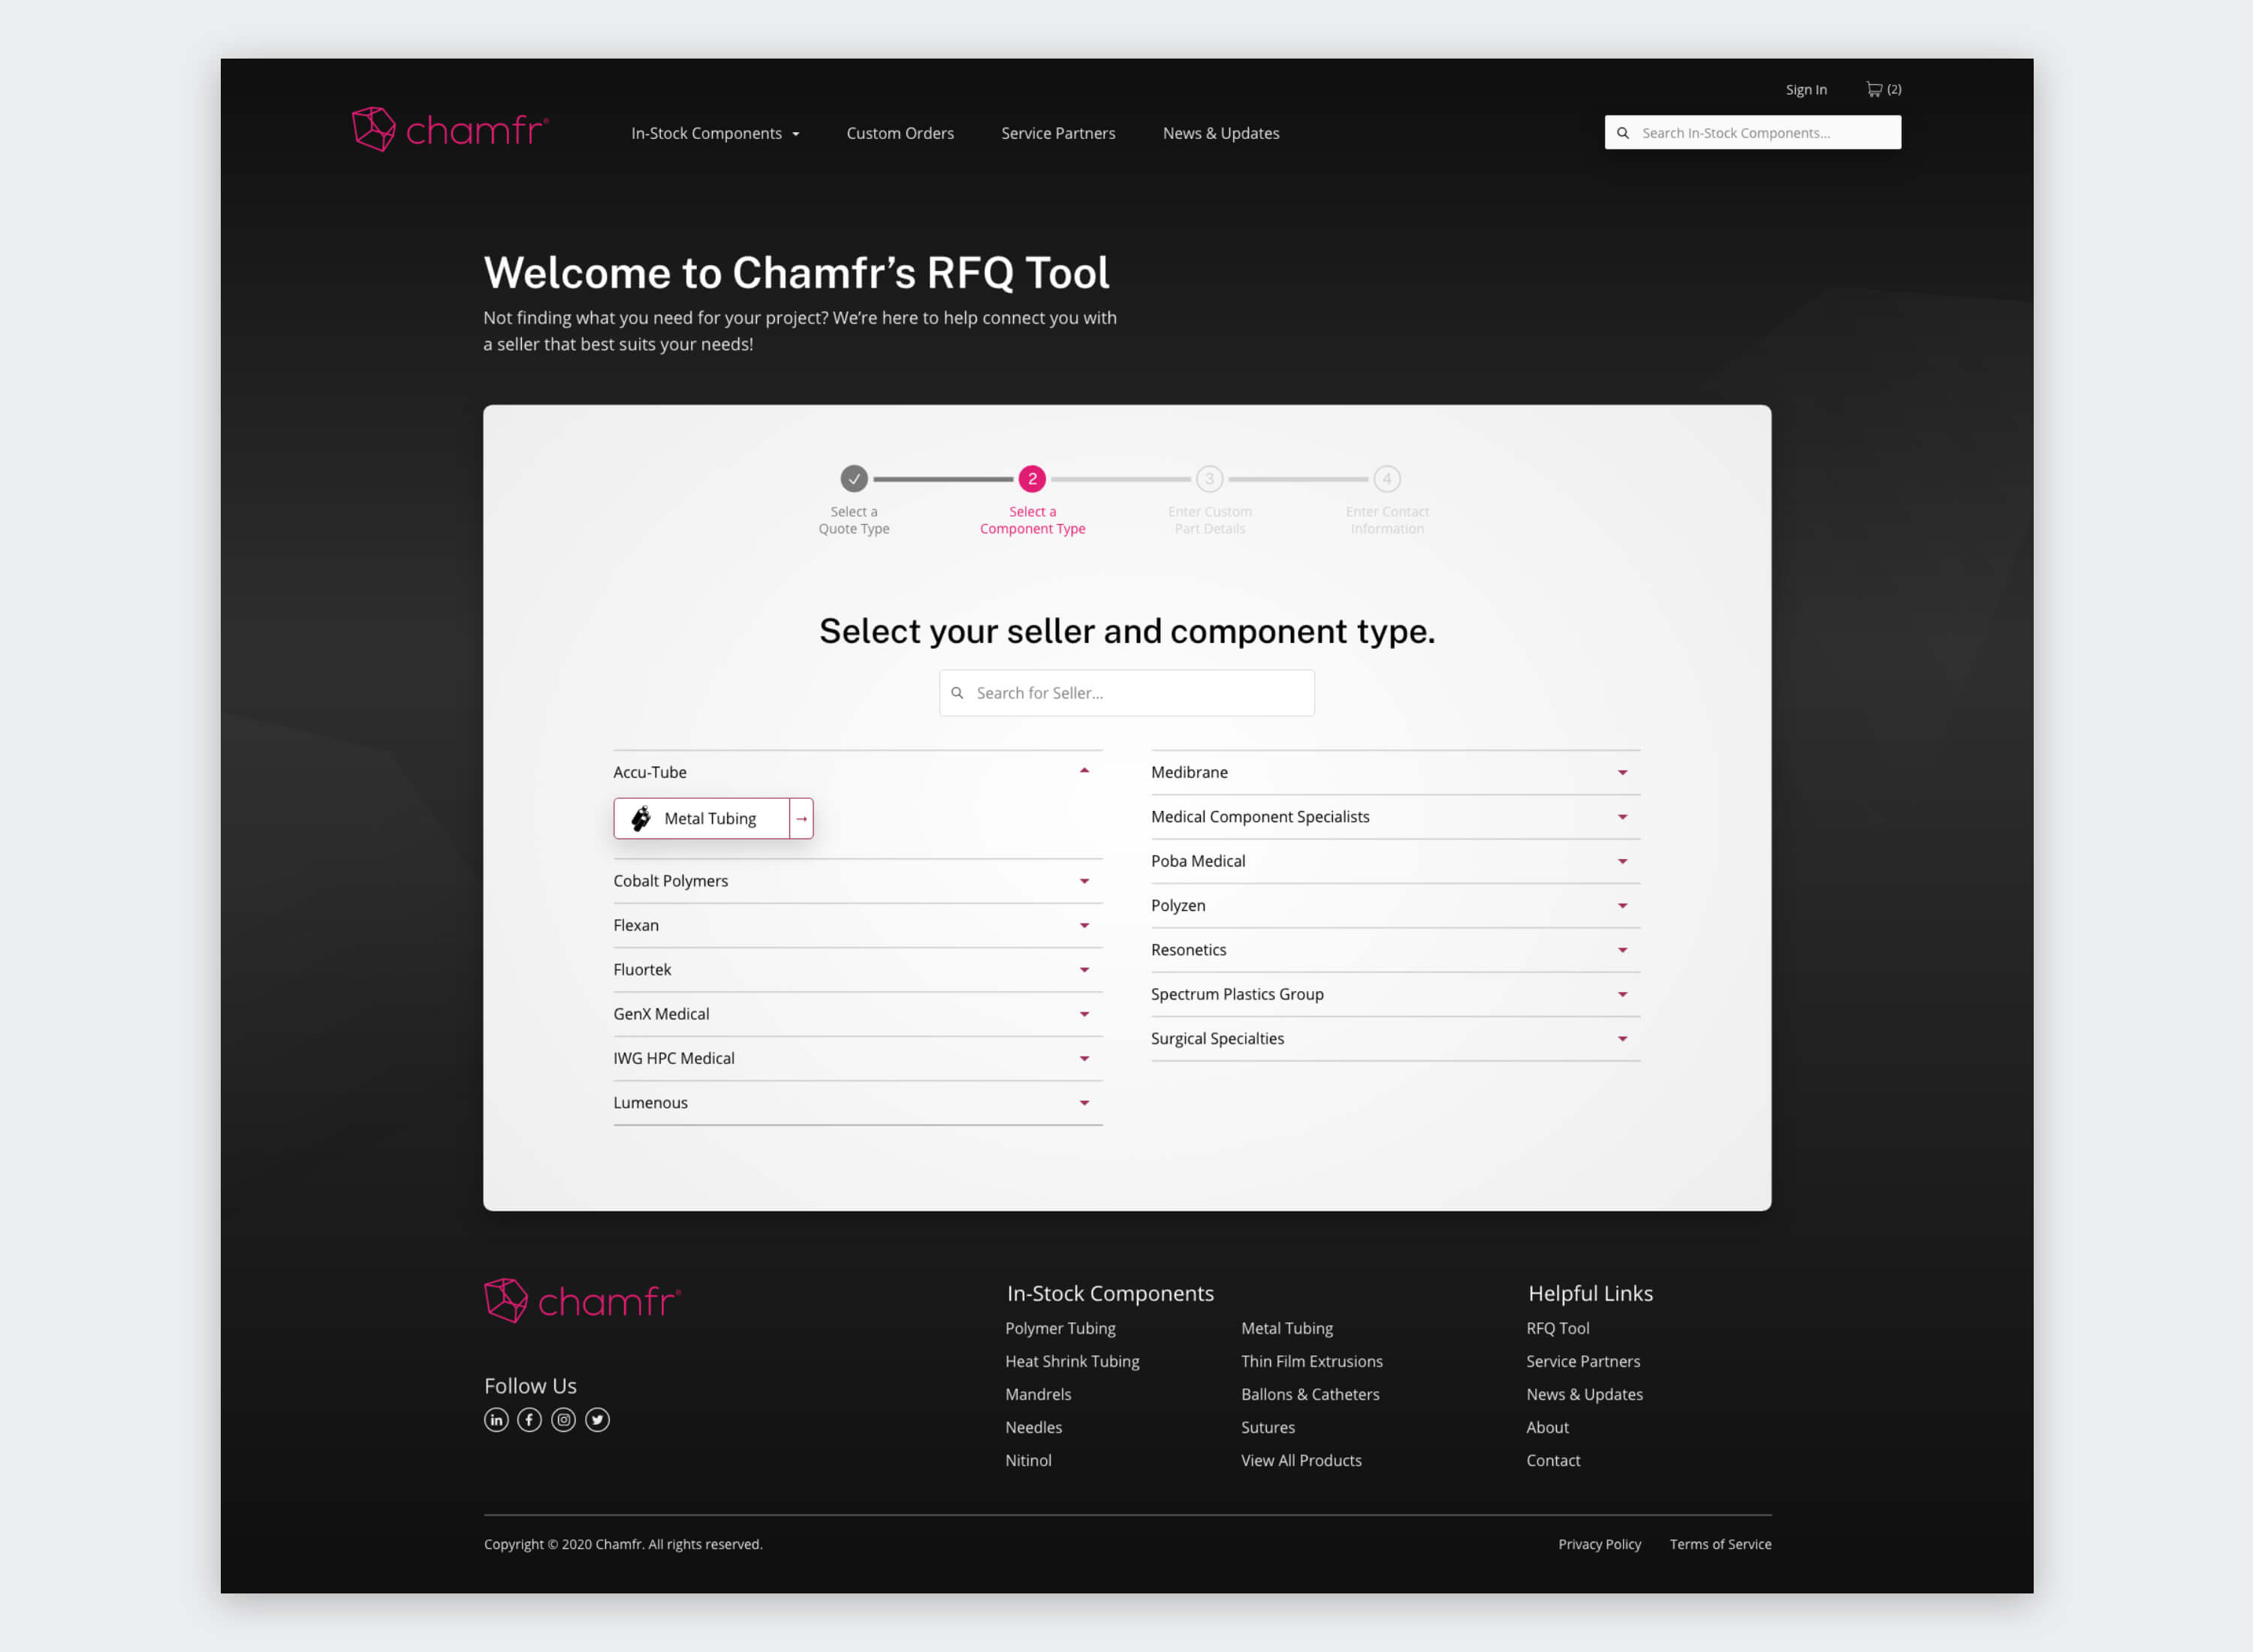Viewport: 2253px width, 1652px height.
Task: Open the Instagram social icon
Action: point(564,1420)
